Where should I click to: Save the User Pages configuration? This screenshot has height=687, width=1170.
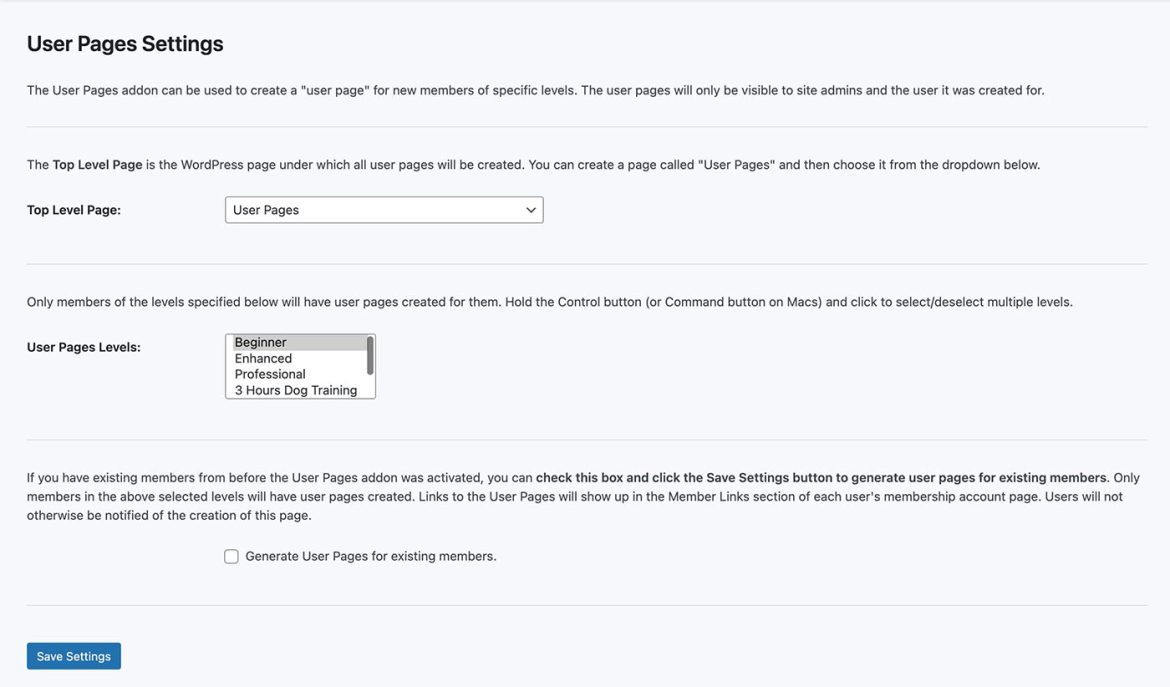click(73, 655)
